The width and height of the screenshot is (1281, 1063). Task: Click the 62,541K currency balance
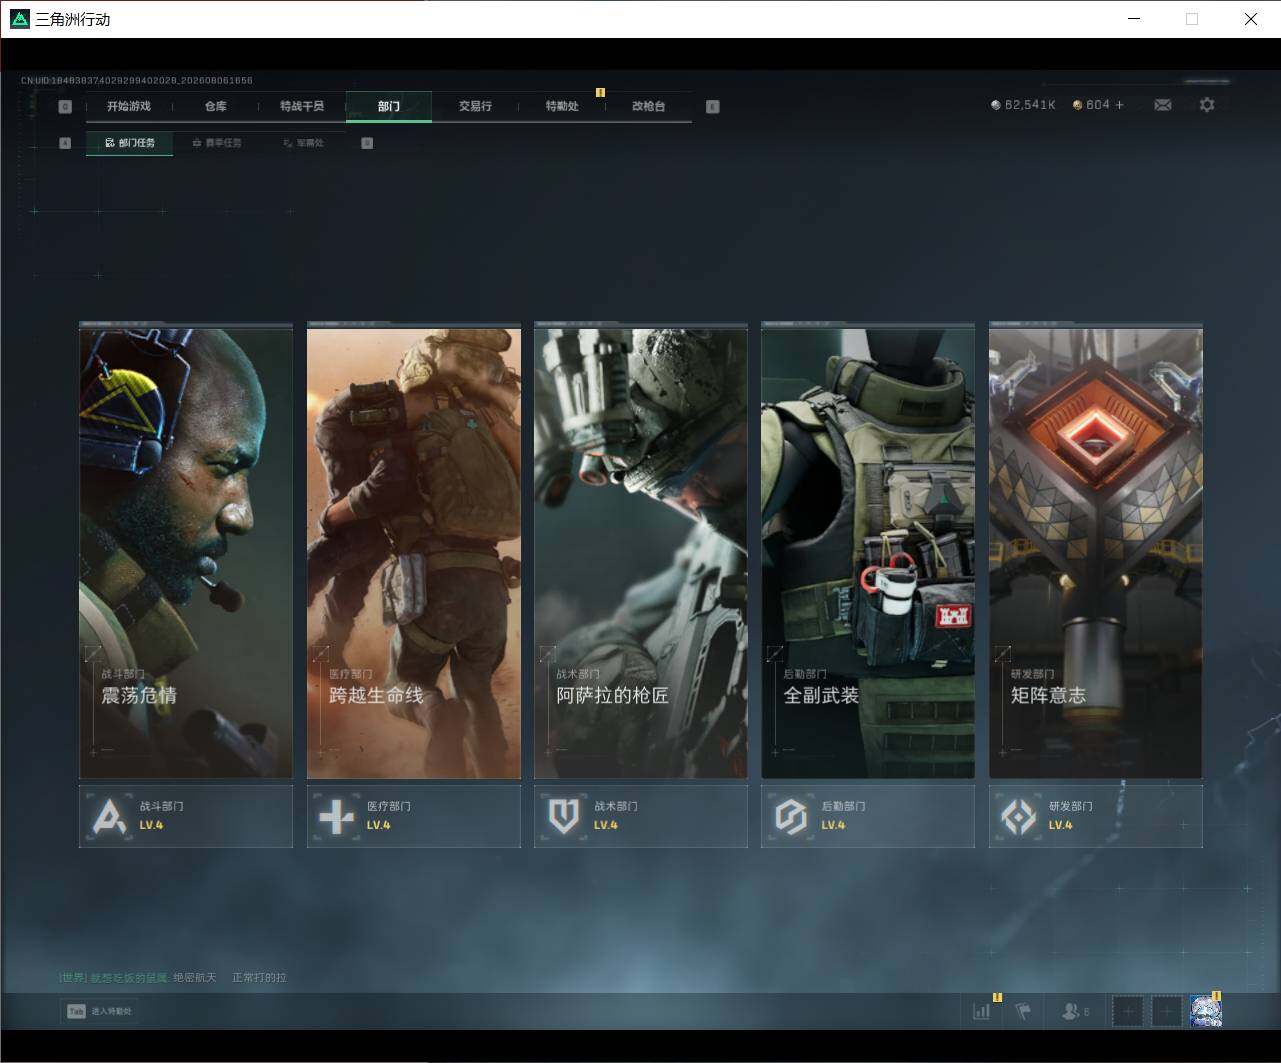click(x=1029, y=105)
